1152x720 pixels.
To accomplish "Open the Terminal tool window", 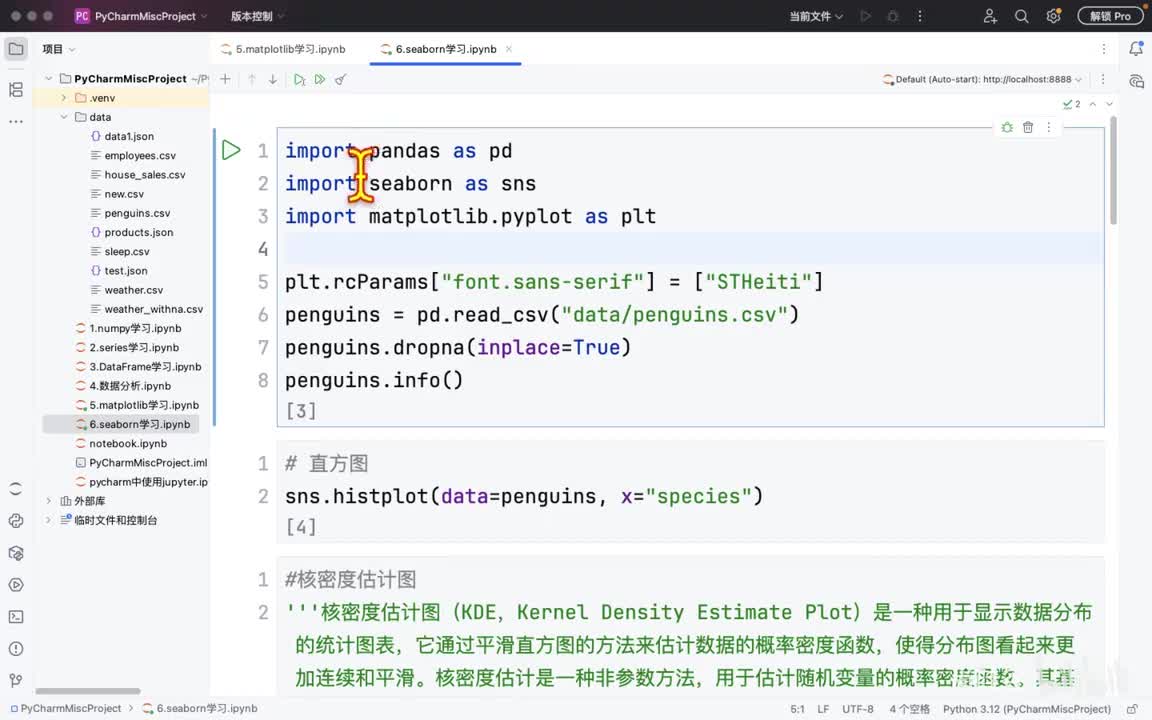I will [x=16, y=617].
